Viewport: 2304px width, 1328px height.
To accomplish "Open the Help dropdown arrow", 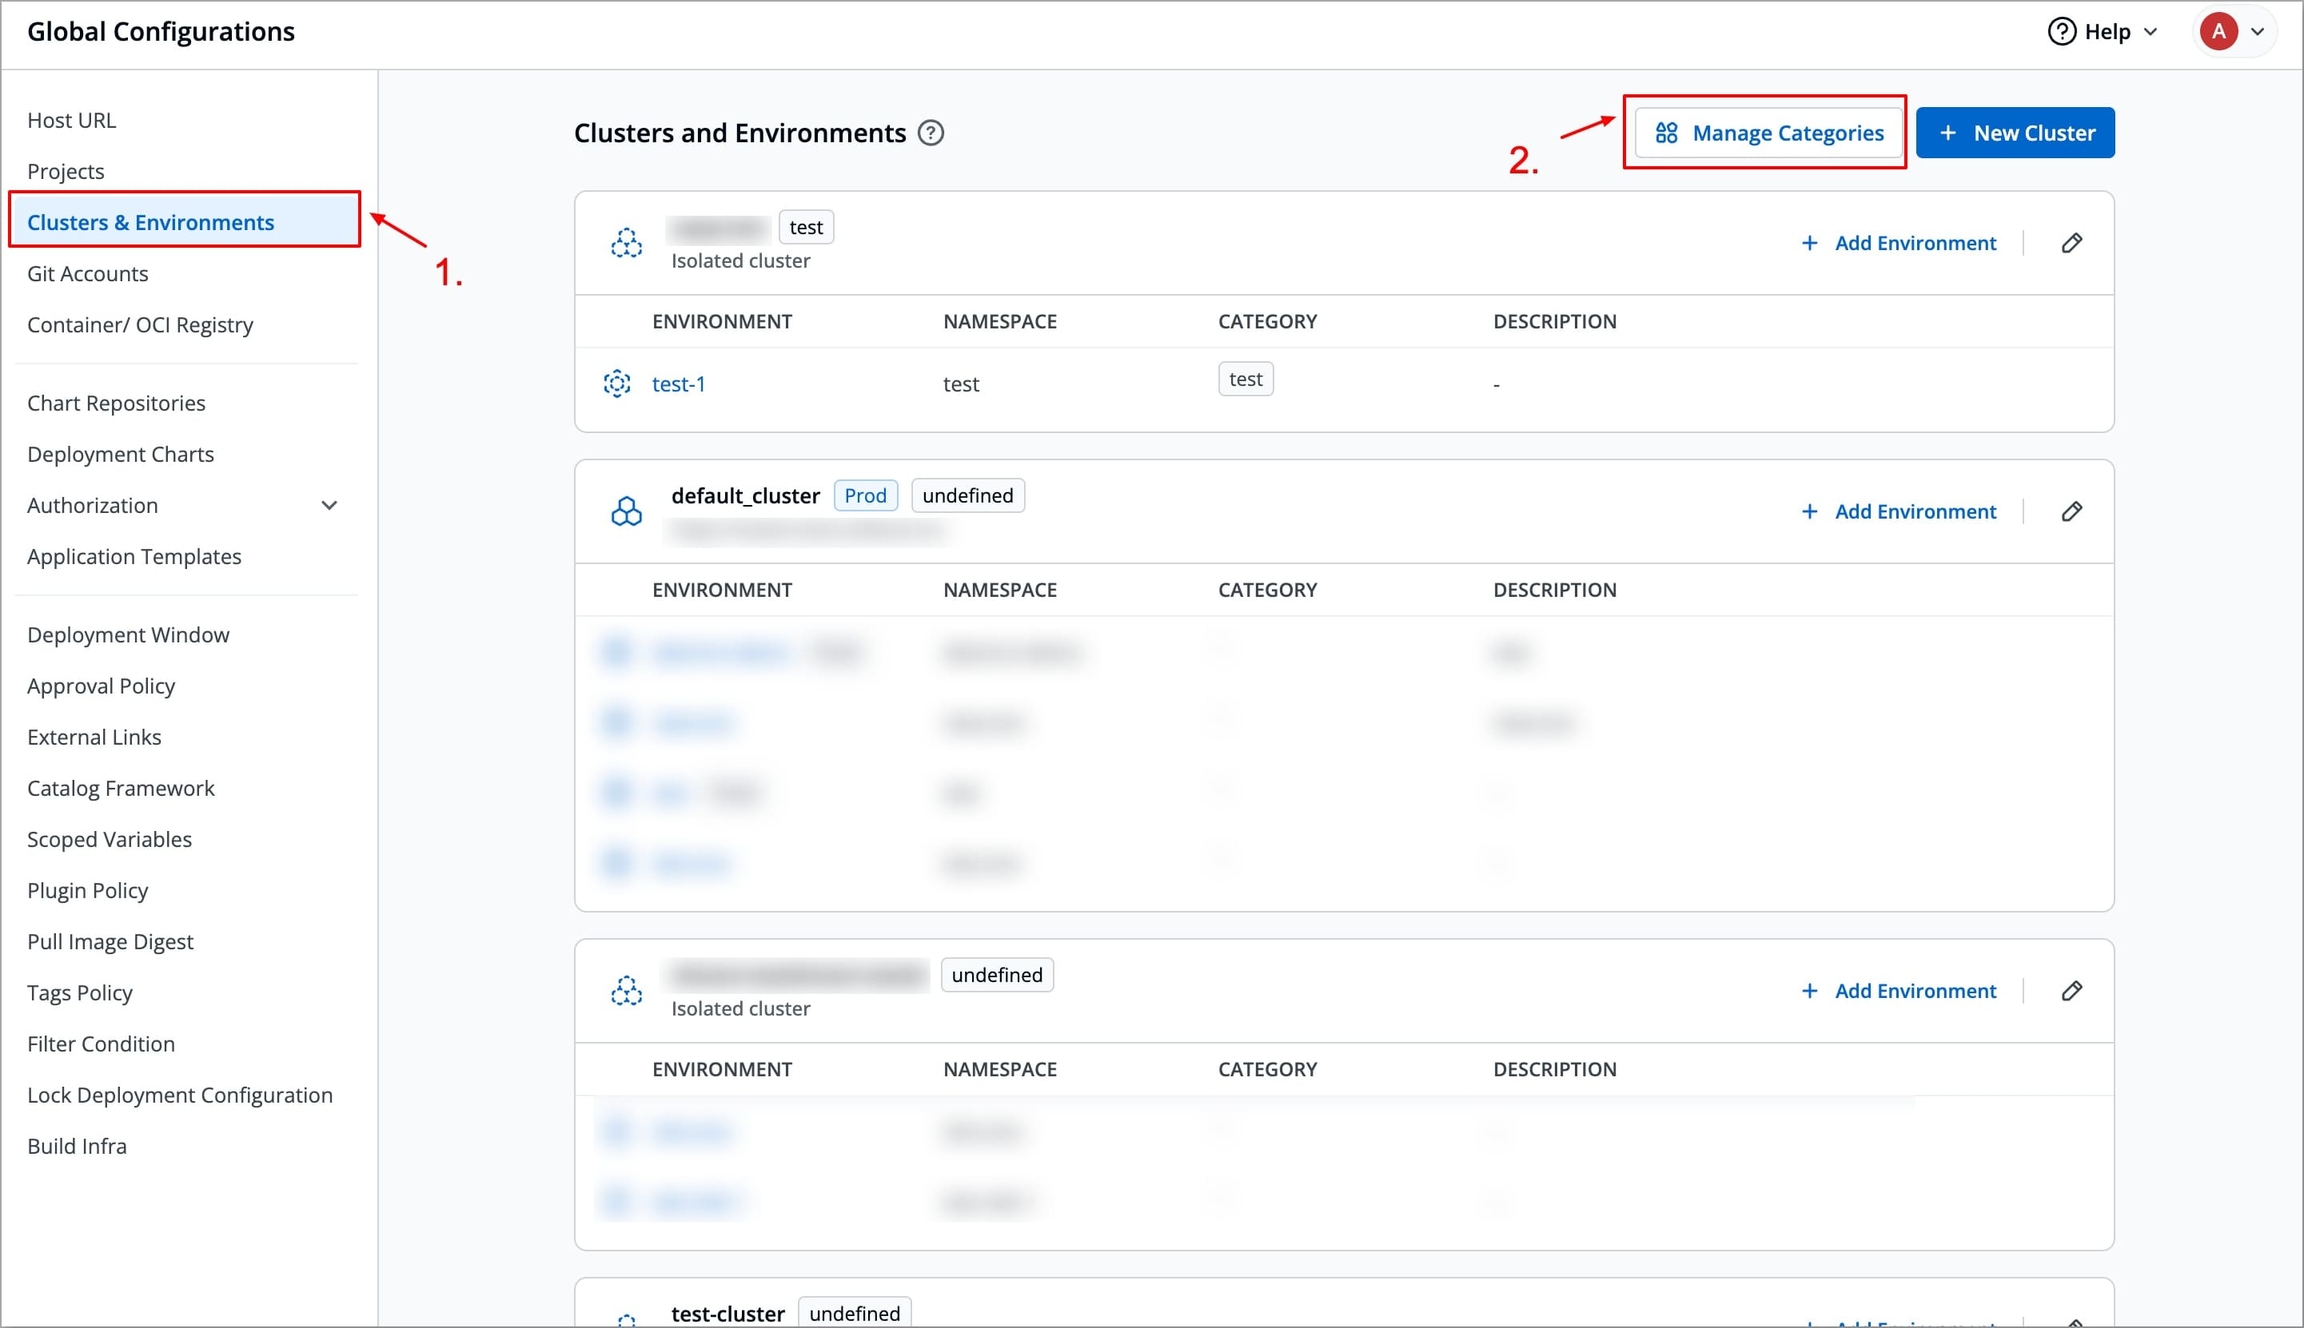I will pyautogui.click(x=2150, y=32).
